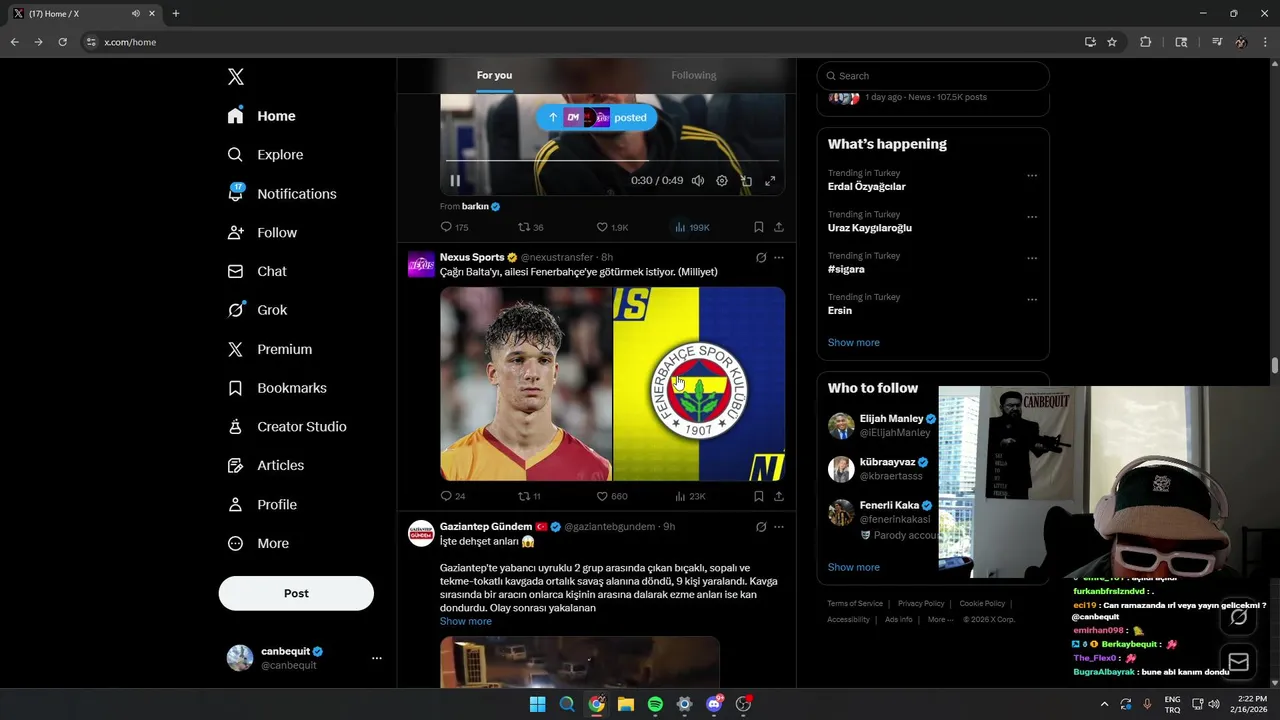Open options for Uraz Kaygılaroğlu trend
The width and height of the screenshot is (1280, 720).
1032,217
